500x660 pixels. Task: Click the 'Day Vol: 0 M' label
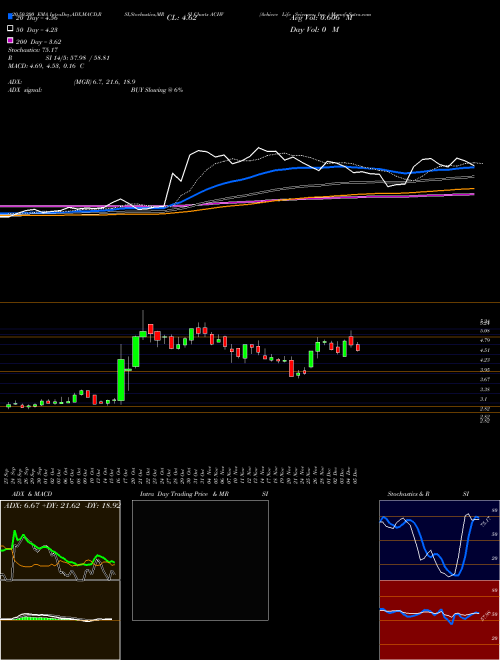point(314,30)
